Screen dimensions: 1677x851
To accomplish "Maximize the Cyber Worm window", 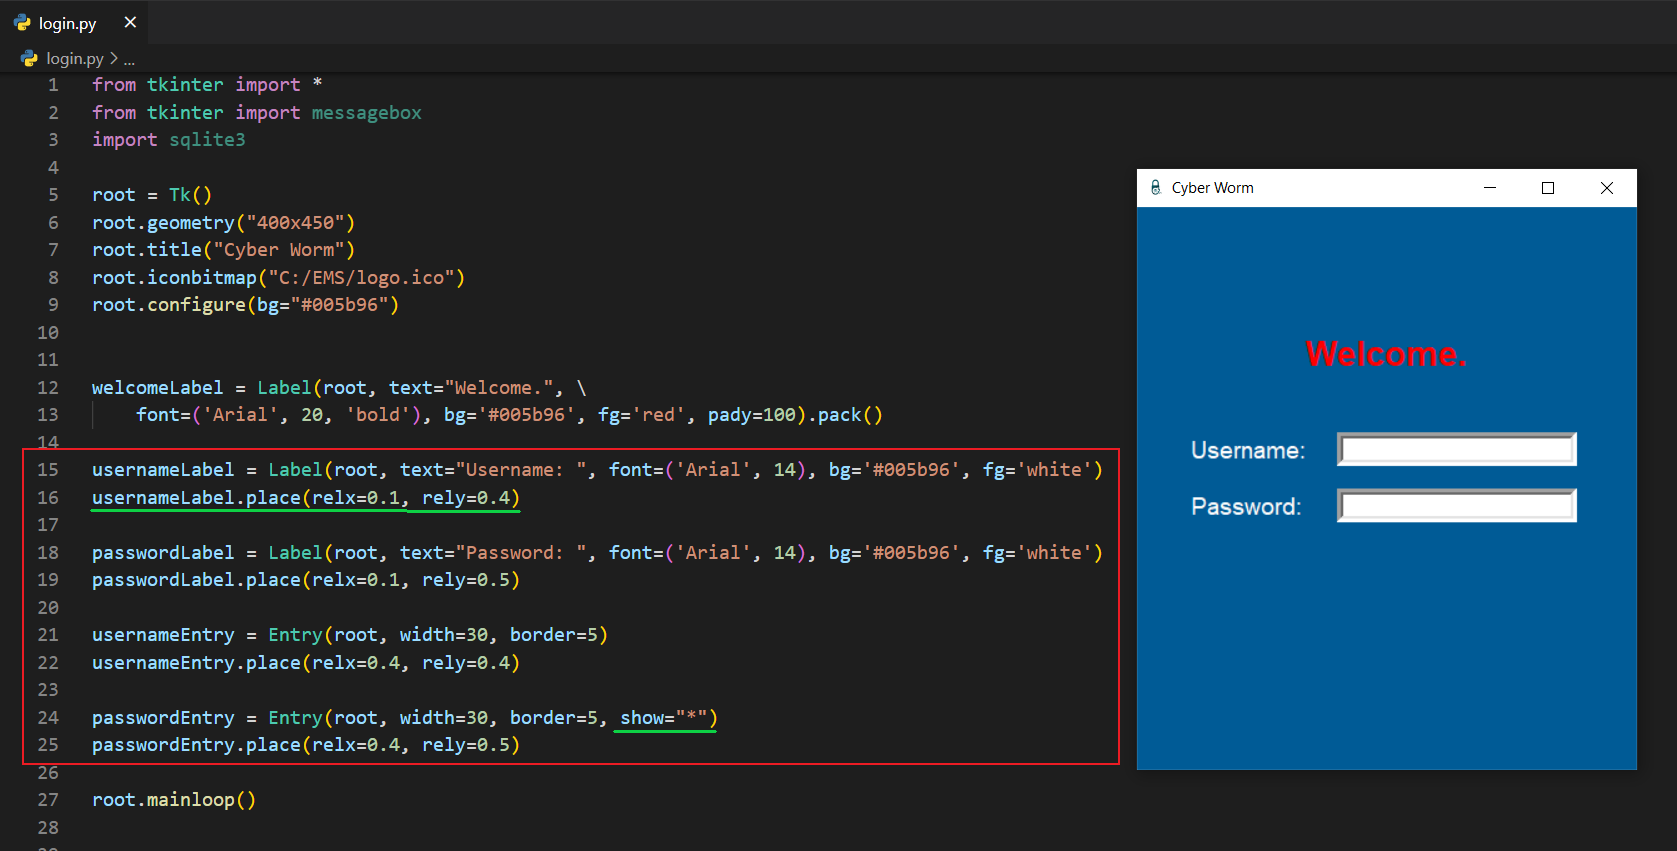I will pyautogui.click(x=1547, y=188).
